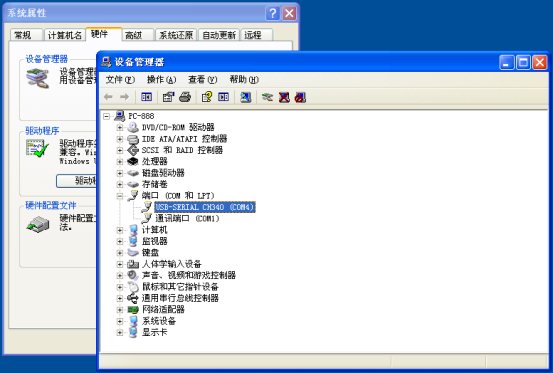Viewport: 553px width, 373px height.
Task: Expand the 显示卡 node
Action: pyautogui.click(x=120, y=332)
